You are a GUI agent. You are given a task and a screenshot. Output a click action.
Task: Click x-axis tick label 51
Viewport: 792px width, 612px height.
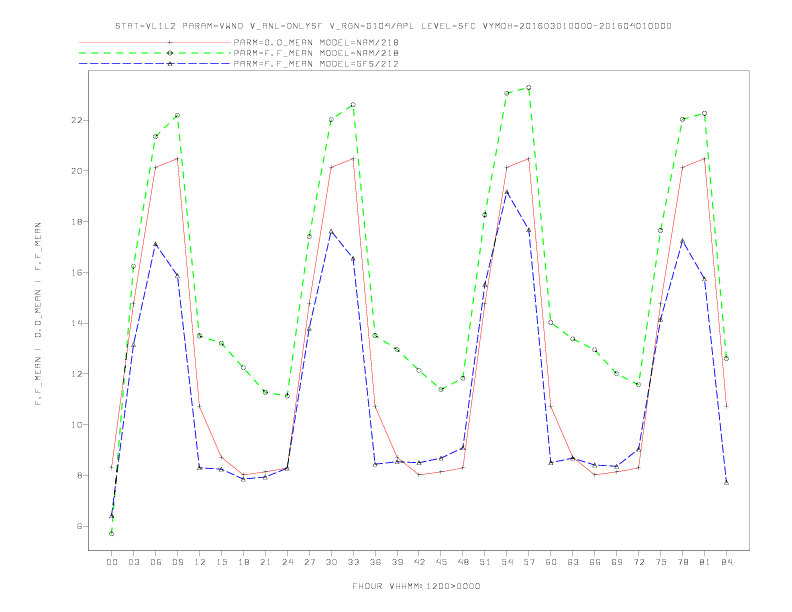(485, 562)
